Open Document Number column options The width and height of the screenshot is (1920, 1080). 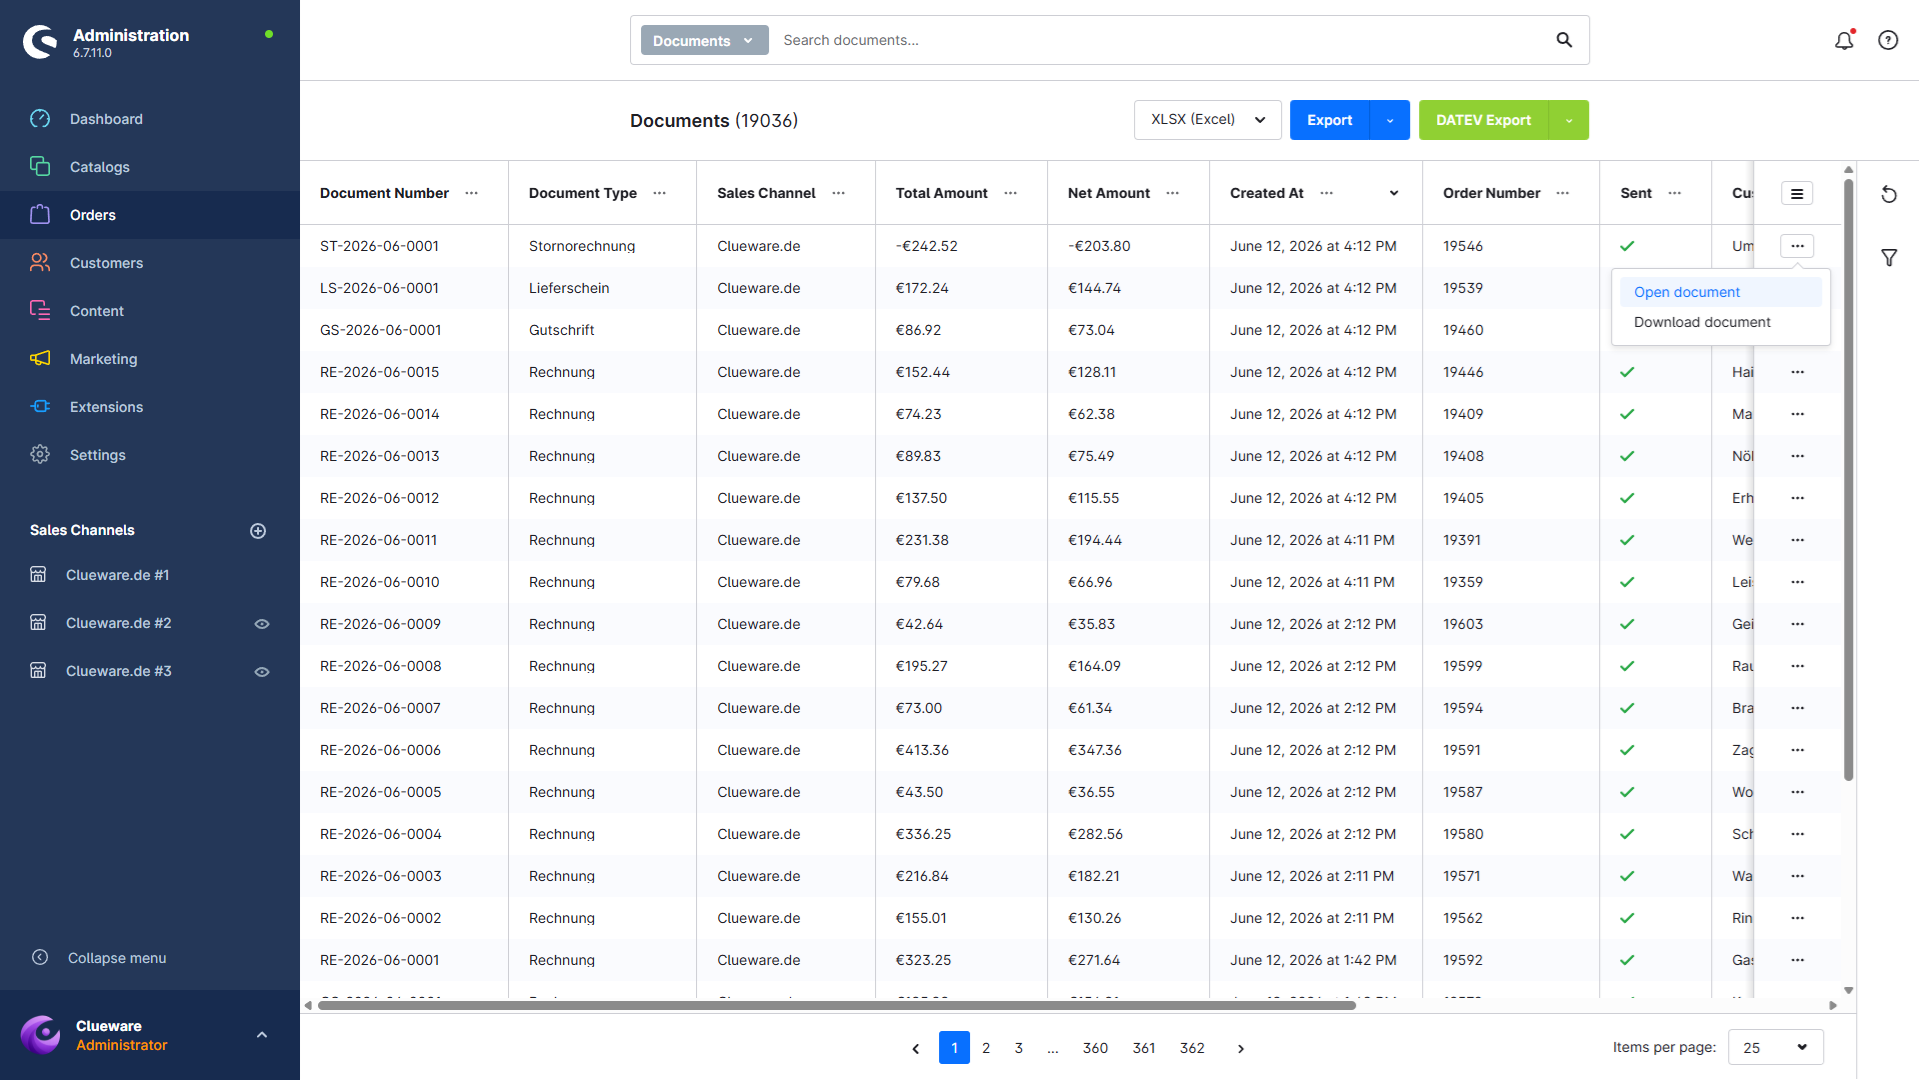(472, 193)
